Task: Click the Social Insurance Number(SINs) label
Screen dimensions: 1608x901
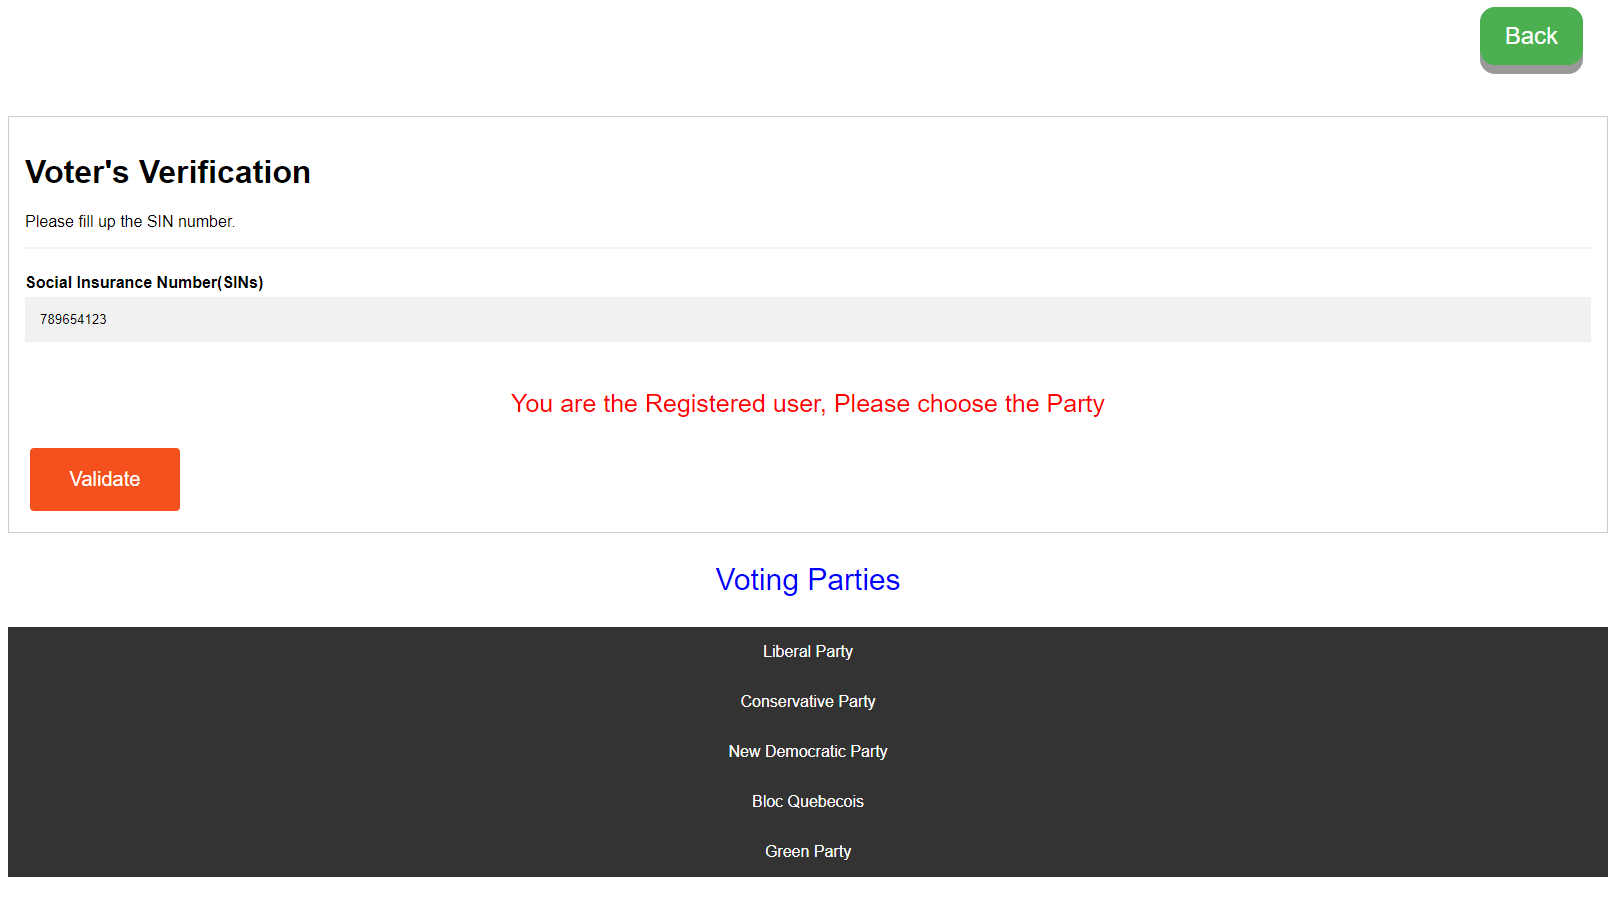Action: (145, 283)
